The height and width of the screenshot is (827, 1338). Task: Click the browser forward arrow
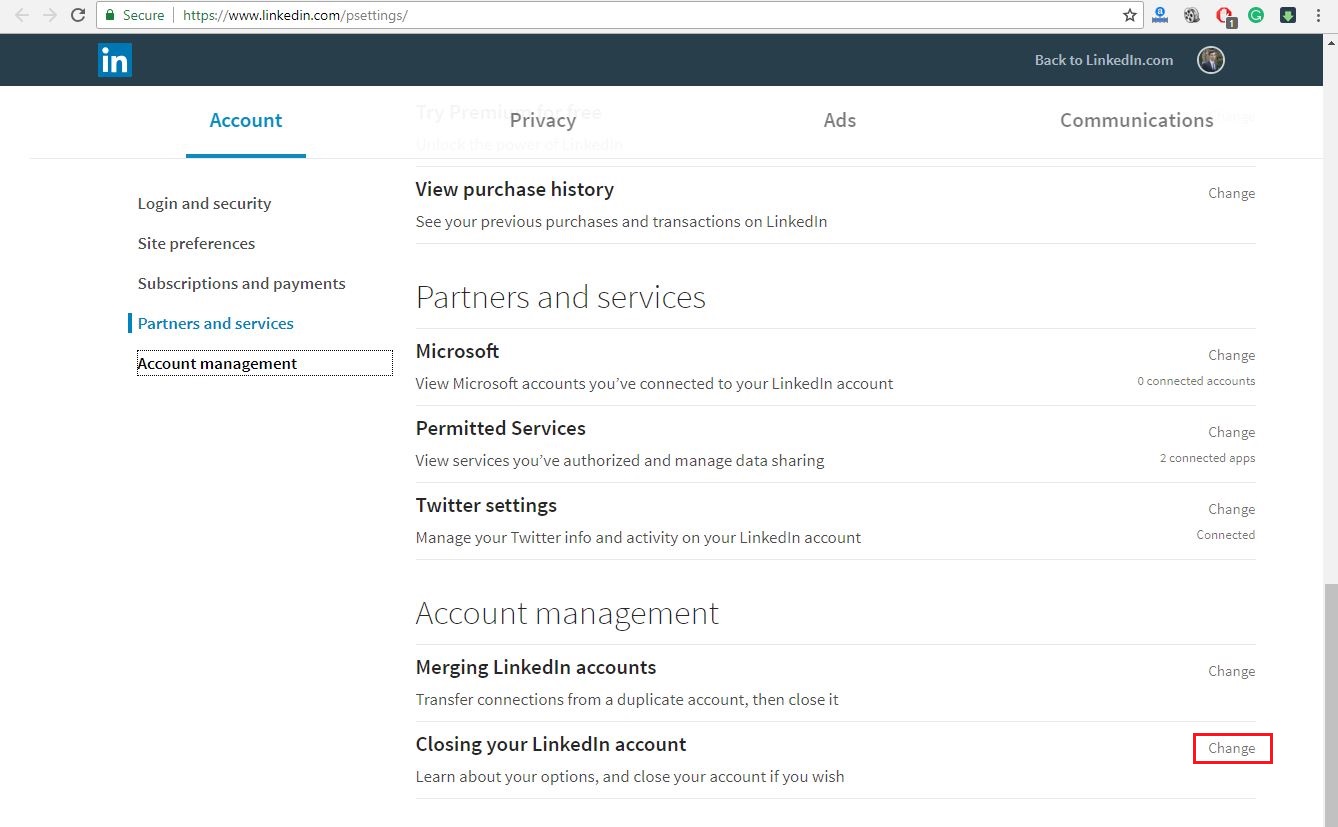49,16
